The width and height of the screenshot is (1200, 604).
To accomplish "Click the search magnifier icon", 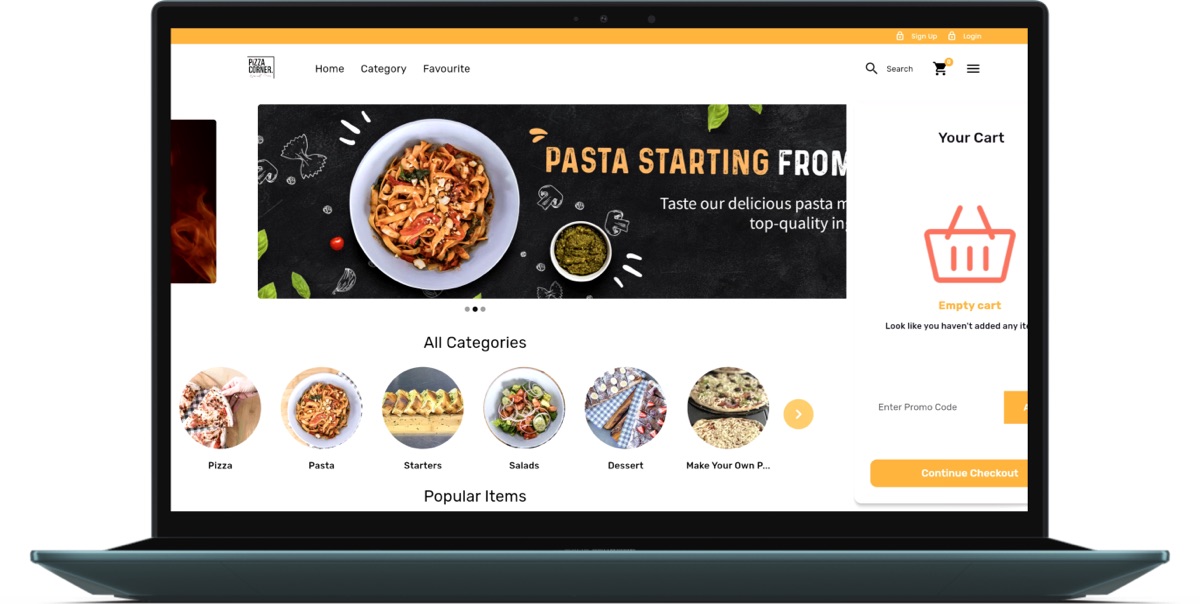I will (x=871, y=69).
